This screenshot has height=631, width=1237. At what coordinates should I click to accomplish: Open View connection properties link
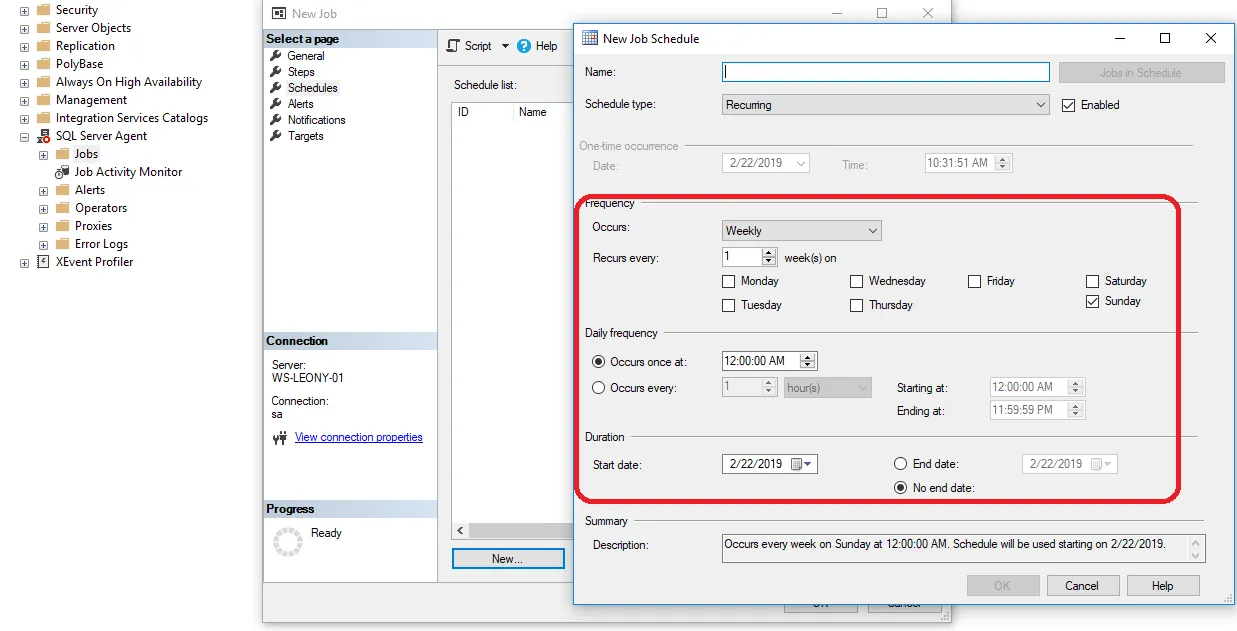359,438
